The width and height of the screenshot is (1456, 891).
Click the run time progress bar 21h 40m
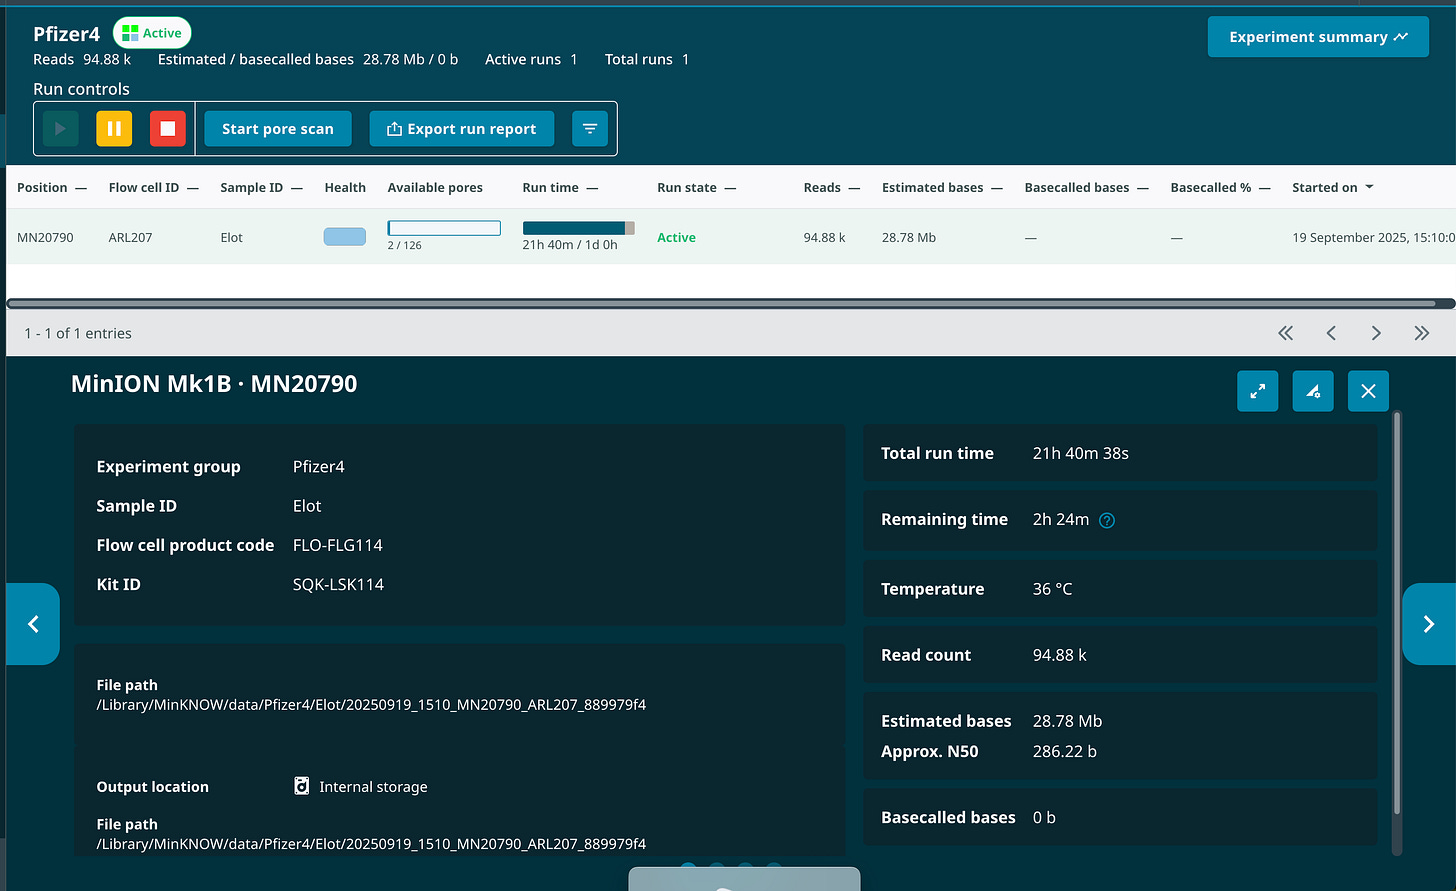tap(578, 228)
